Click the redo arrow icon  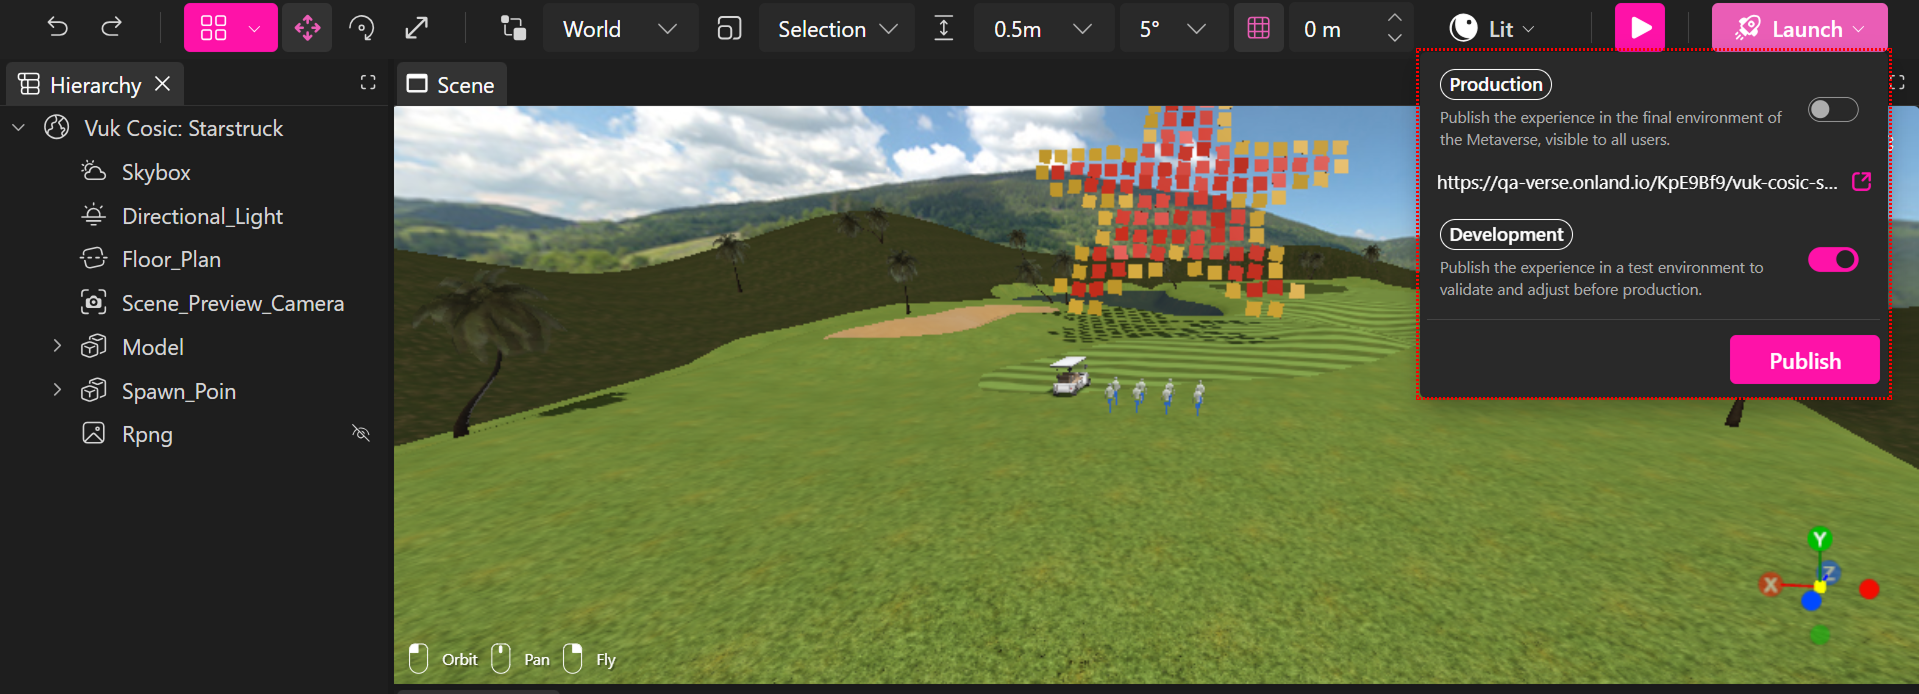point(112,28)
